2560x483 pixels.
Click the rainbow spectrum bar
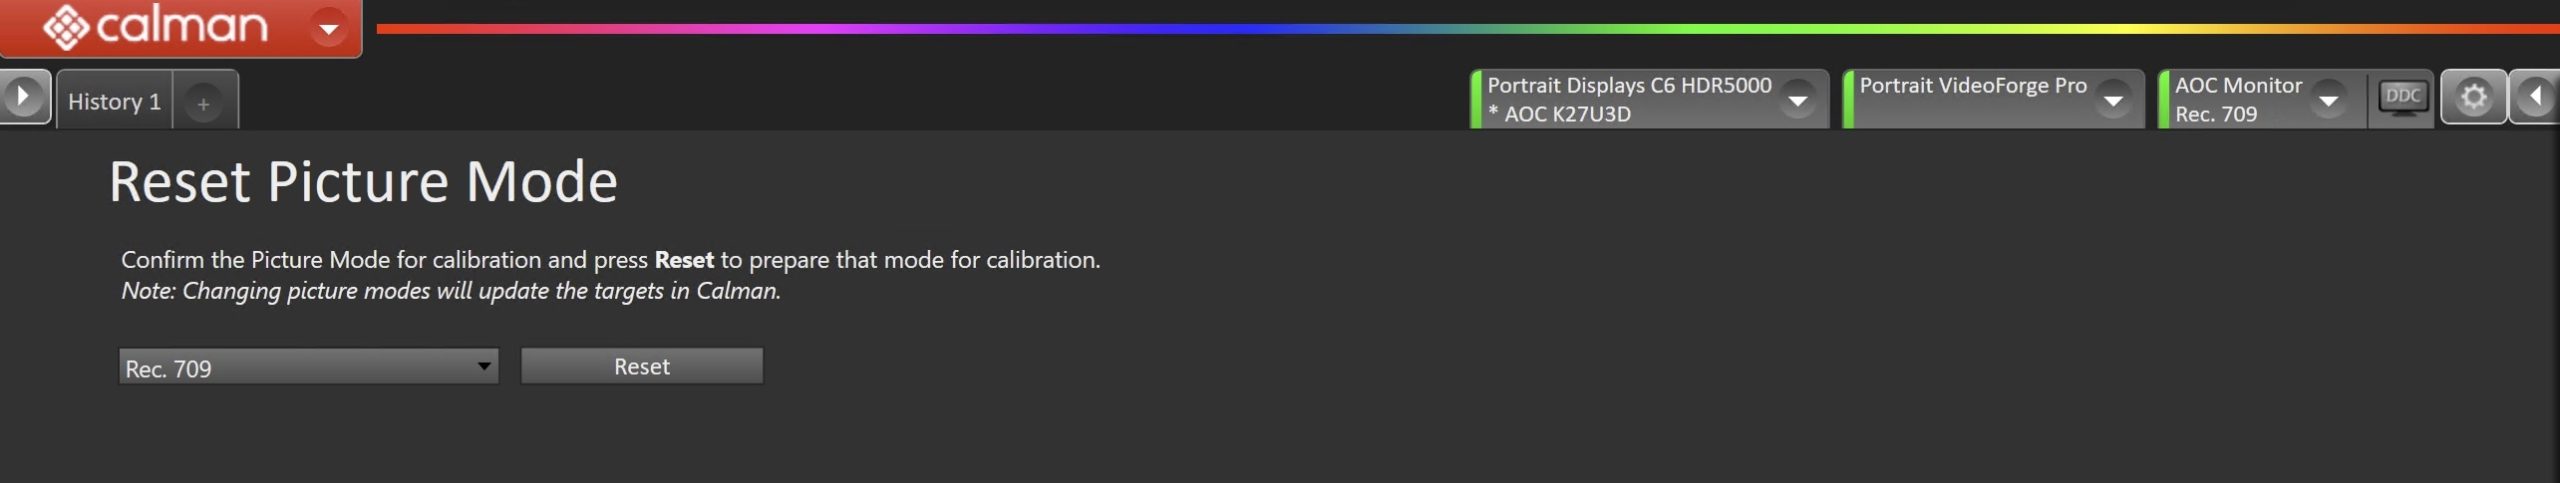pos(1460,29)
